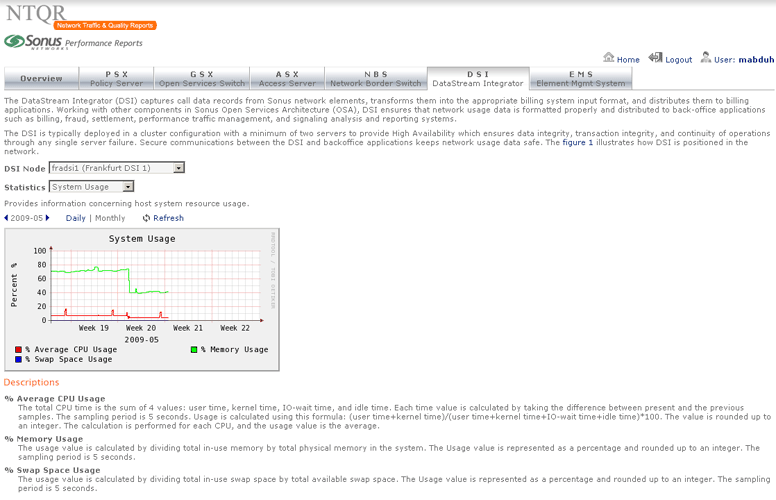
Task: Click the % Swap Space Usage description heading
Action: pyautogui.click(x=52, y=470)
